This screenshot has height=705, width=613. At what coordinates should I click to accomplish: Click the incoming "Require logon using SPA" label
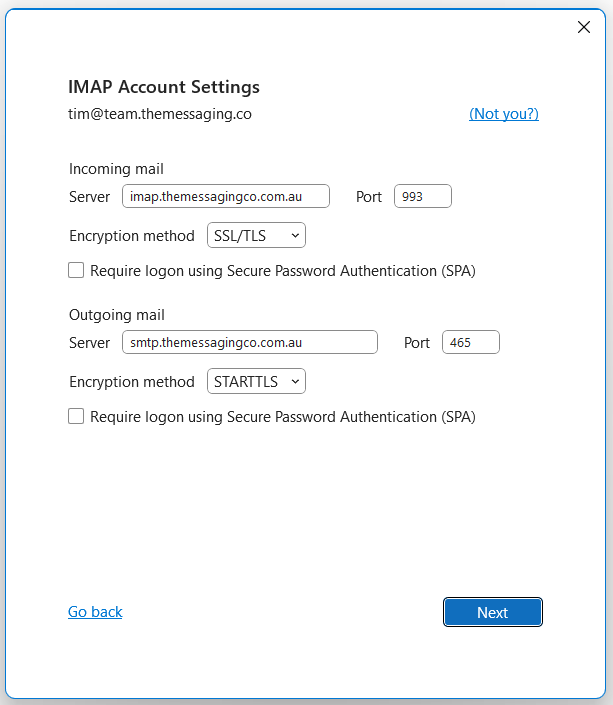coord(283,271)
